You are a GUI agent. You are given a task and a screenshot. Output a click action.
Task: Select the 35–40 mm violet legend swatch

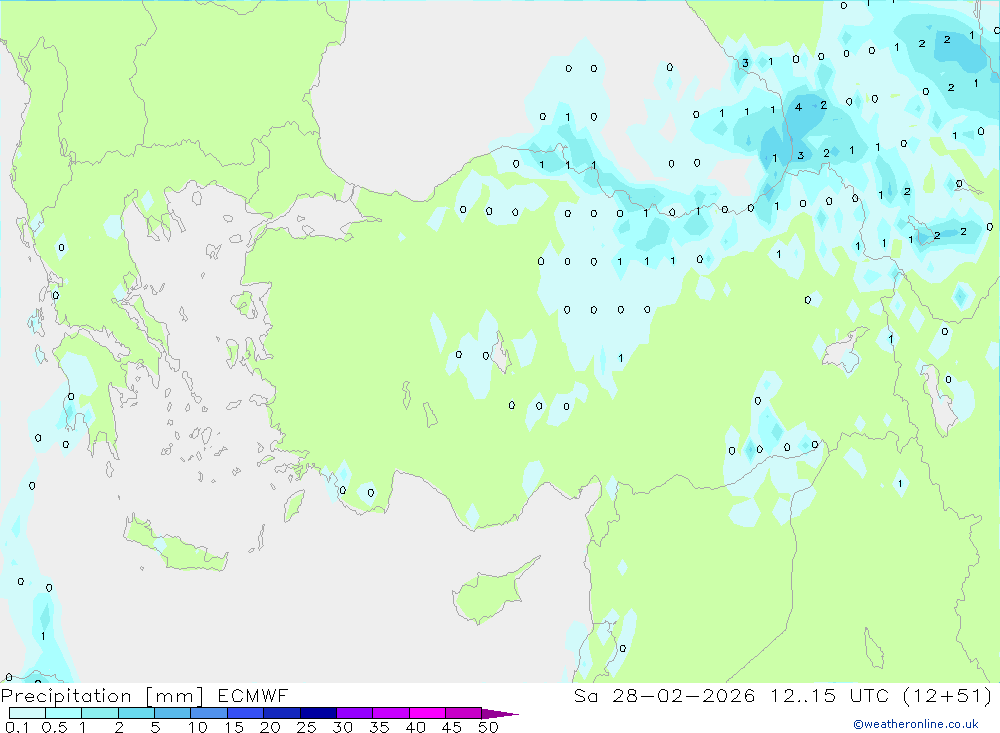tap(391, 713)
